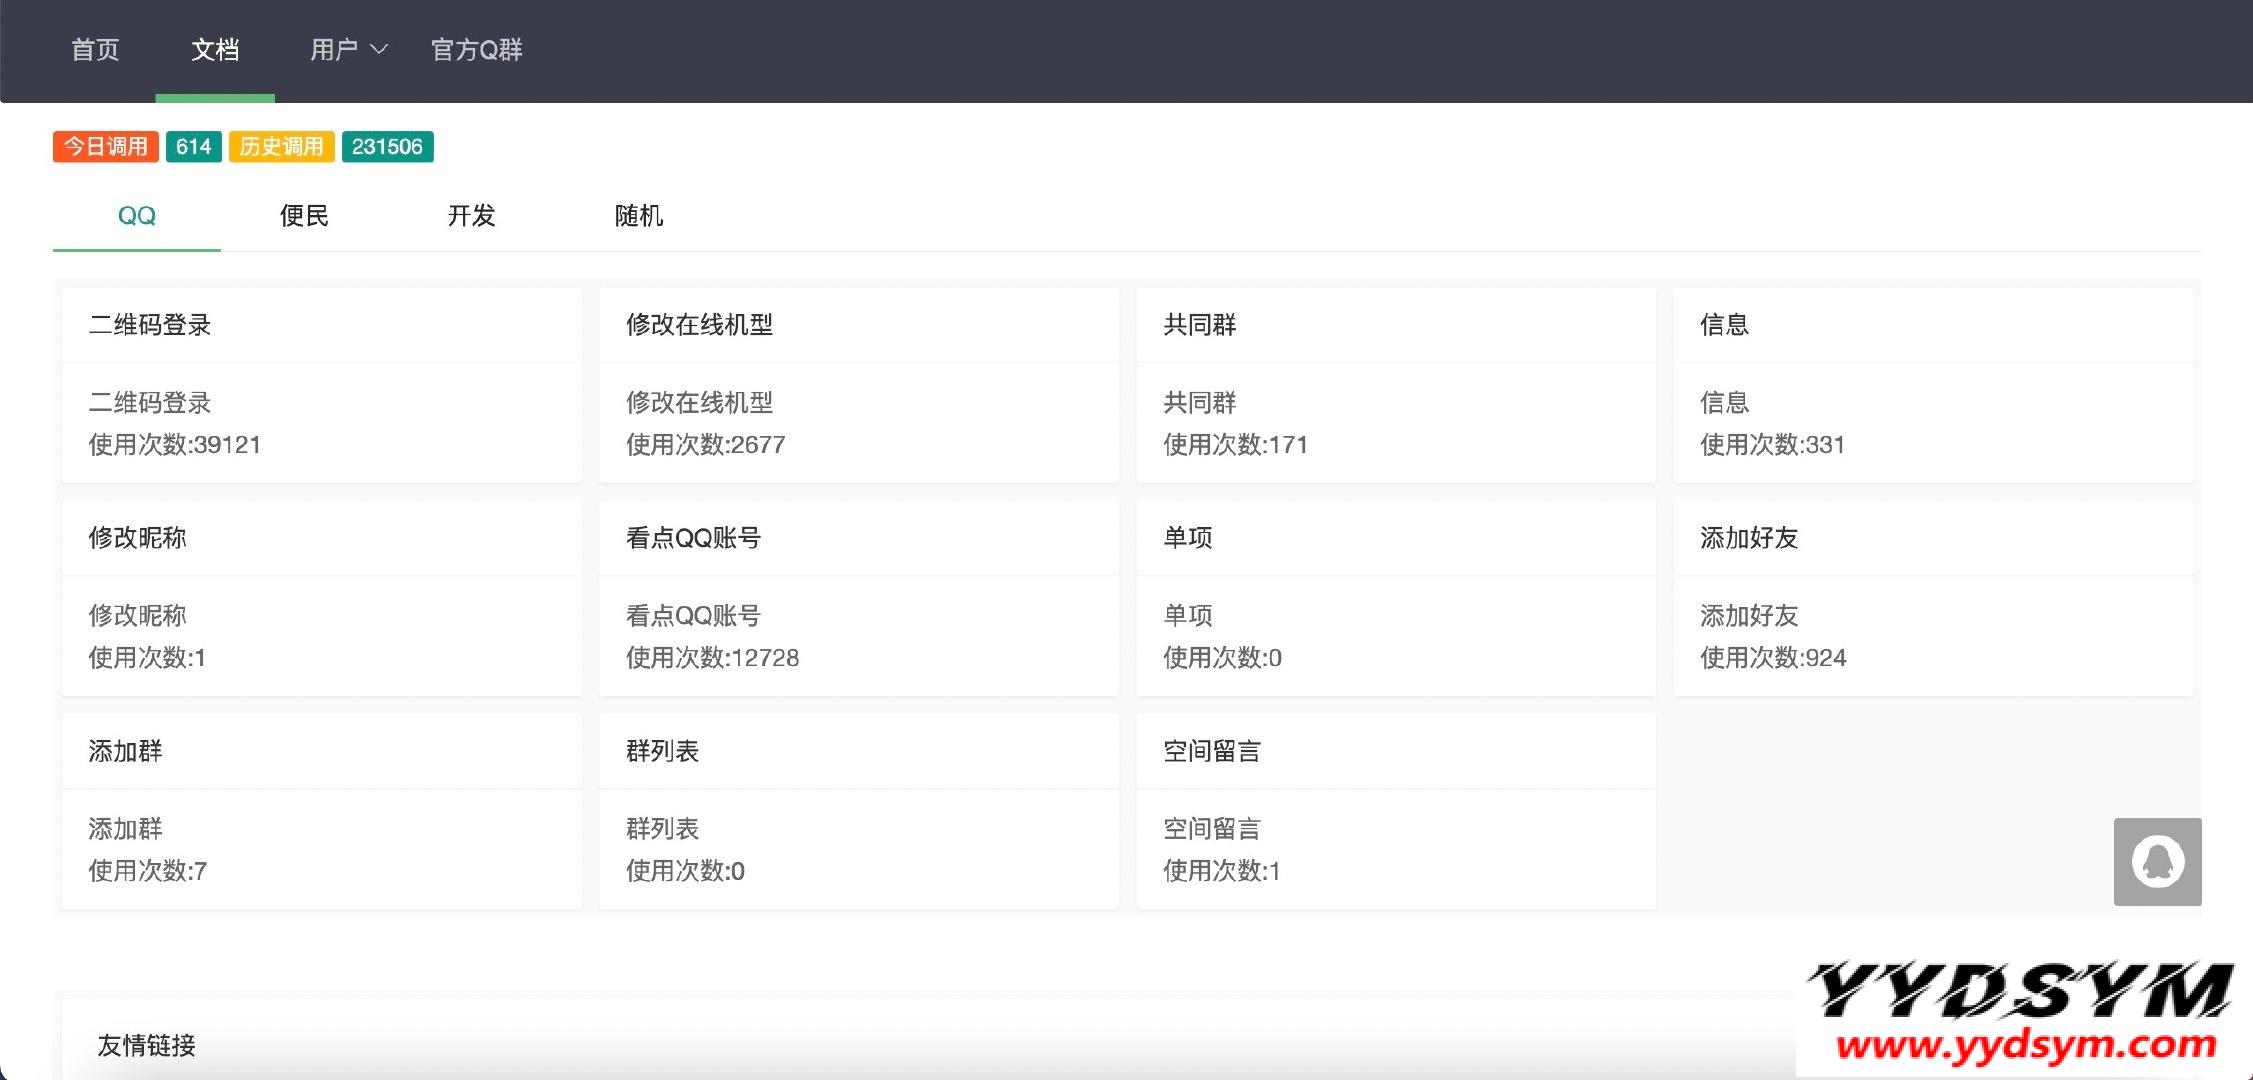Click the 今日调用 orange badge

106,147
